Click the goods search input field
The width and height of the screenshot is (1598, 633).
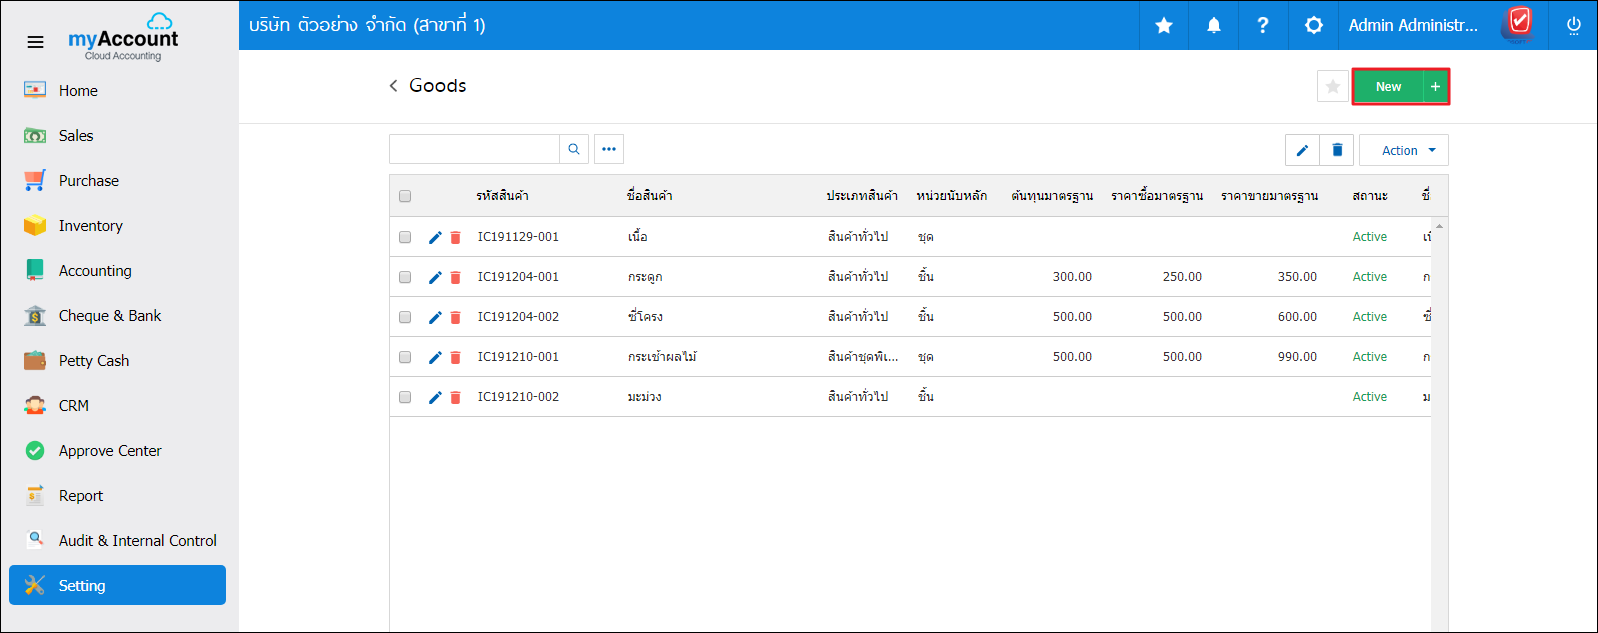point(474,149)
